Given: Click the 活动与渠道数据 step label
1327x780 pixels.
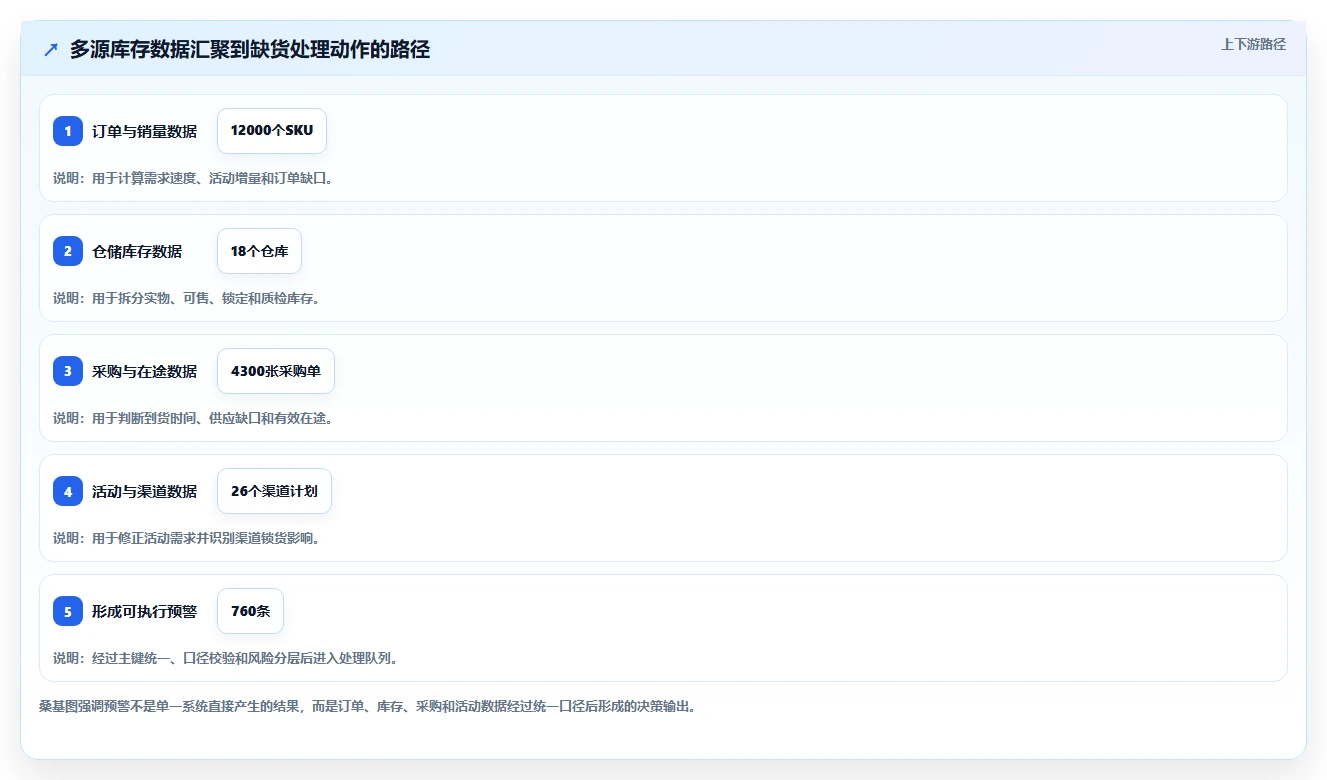Looking at the screenshot, I should (144, 491).
